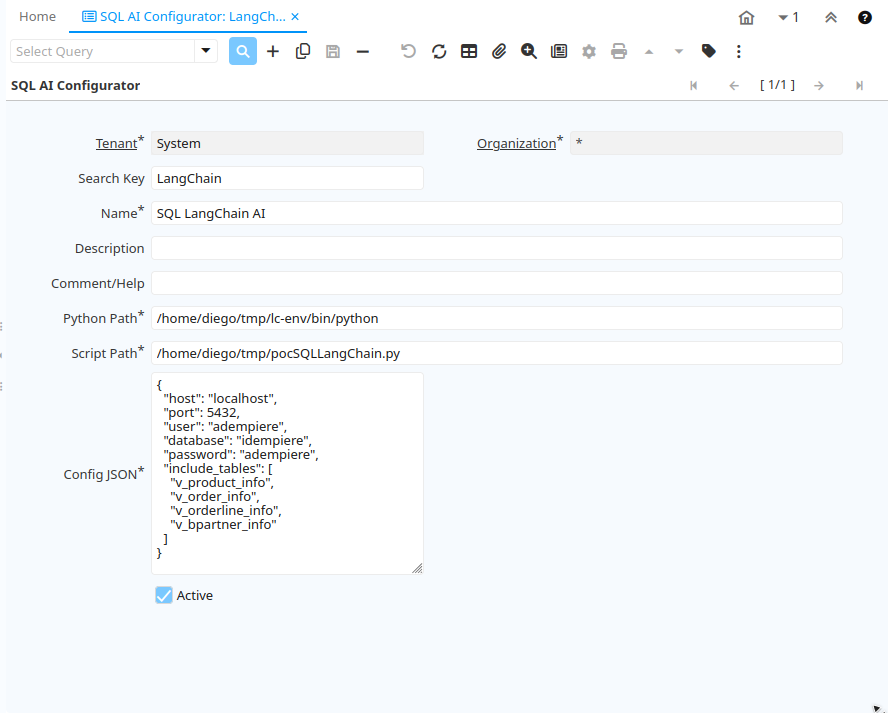Viewport: 888px width, 713px height.
Task: Open the more options kebab menu
Action: pyautogui.click(x=739, y=51)
